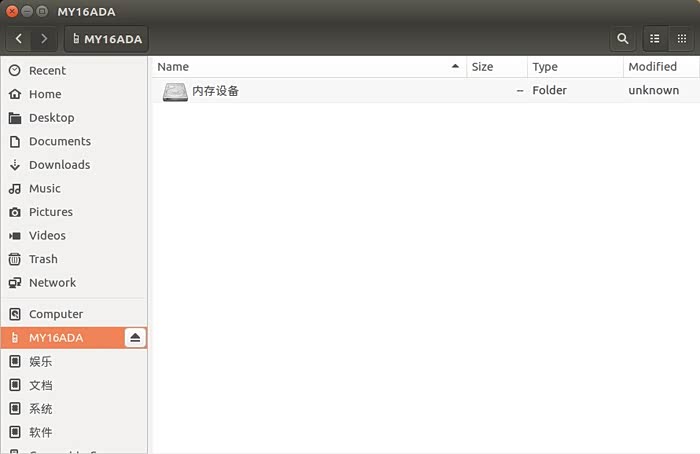700x454 pixels.
Task: Open the 文档 volume in sidebar
Action: tap(74, 385)
